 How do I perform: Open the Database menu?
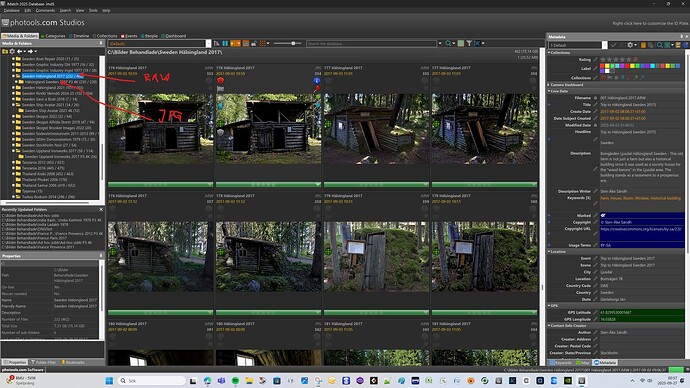(x=12, y=10)
